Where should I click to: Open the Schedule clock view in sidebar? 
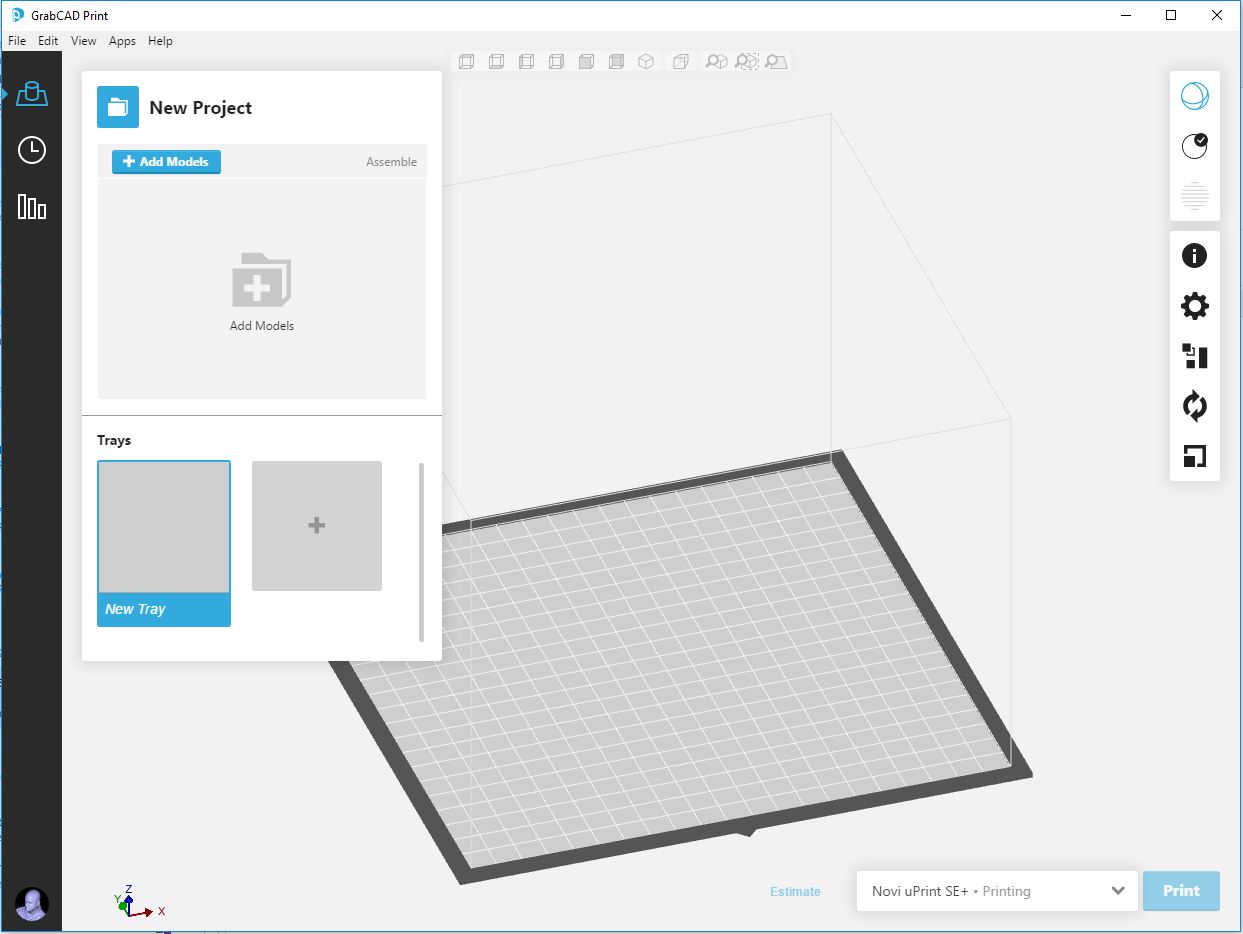[32, 150]
